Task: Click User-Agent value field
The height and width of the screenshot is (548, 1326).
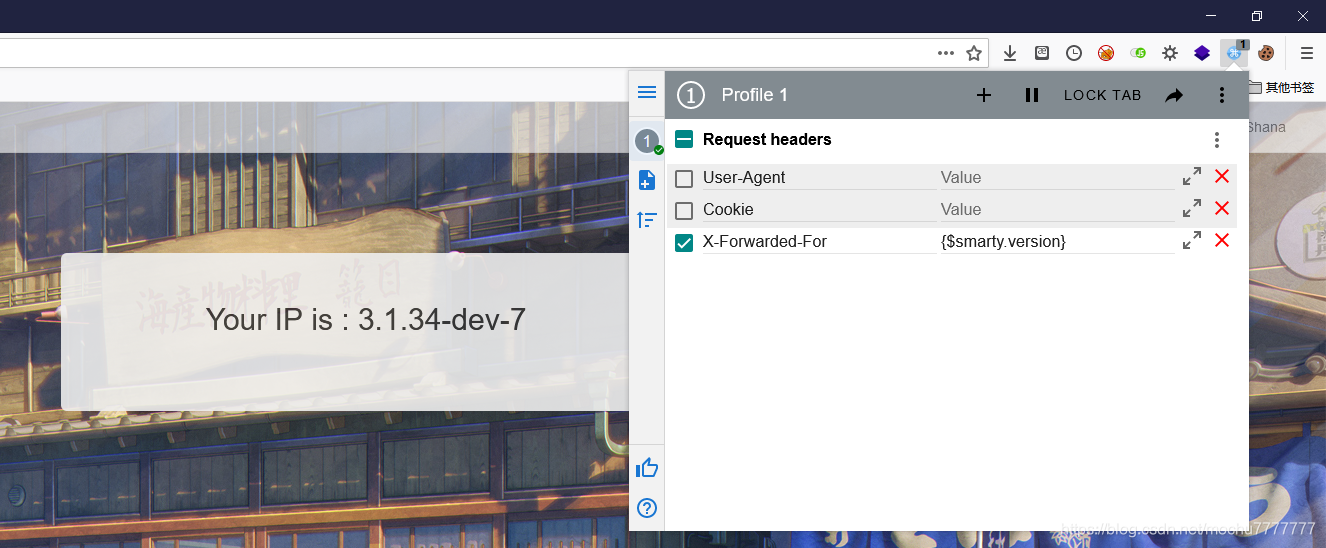Action: [1057, 178]
